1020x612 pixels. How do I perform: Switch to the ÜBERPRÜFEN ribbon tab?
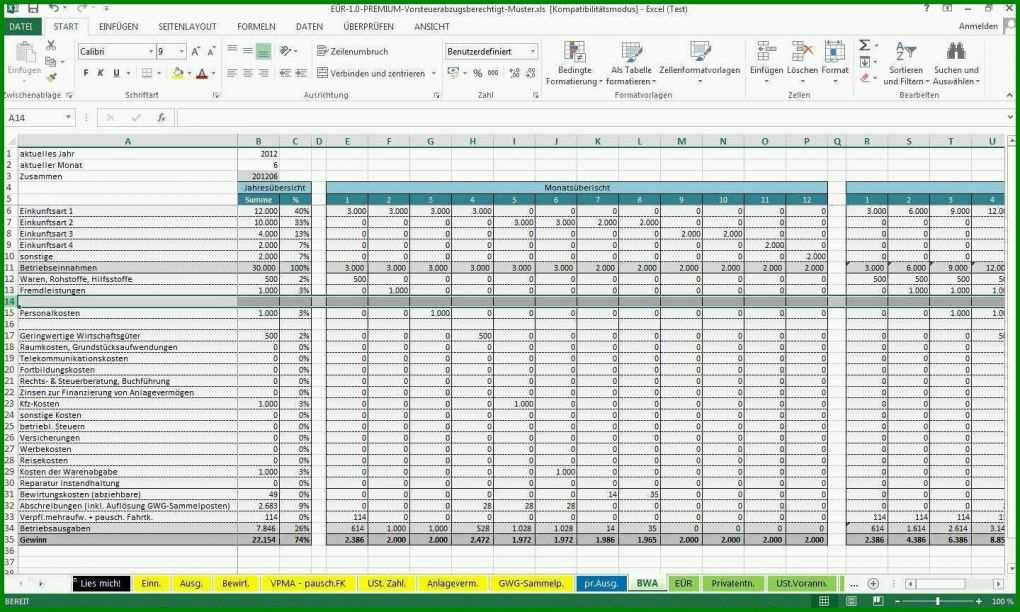click(368, 27)
